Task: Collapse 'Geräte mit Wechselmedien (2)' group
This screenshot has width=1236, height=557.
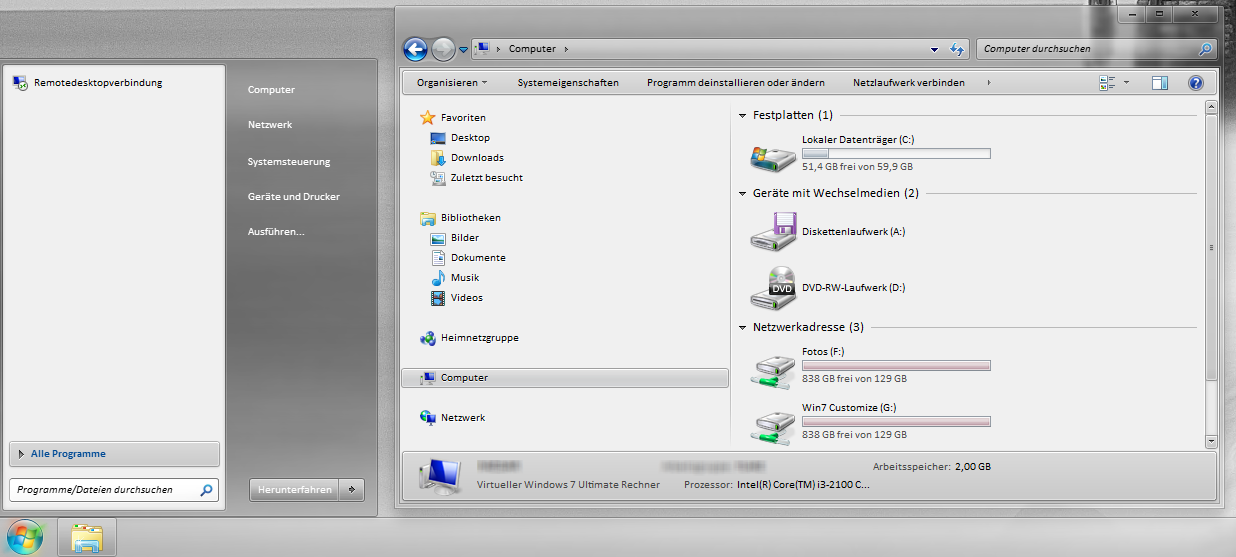Action: [743, 193]
